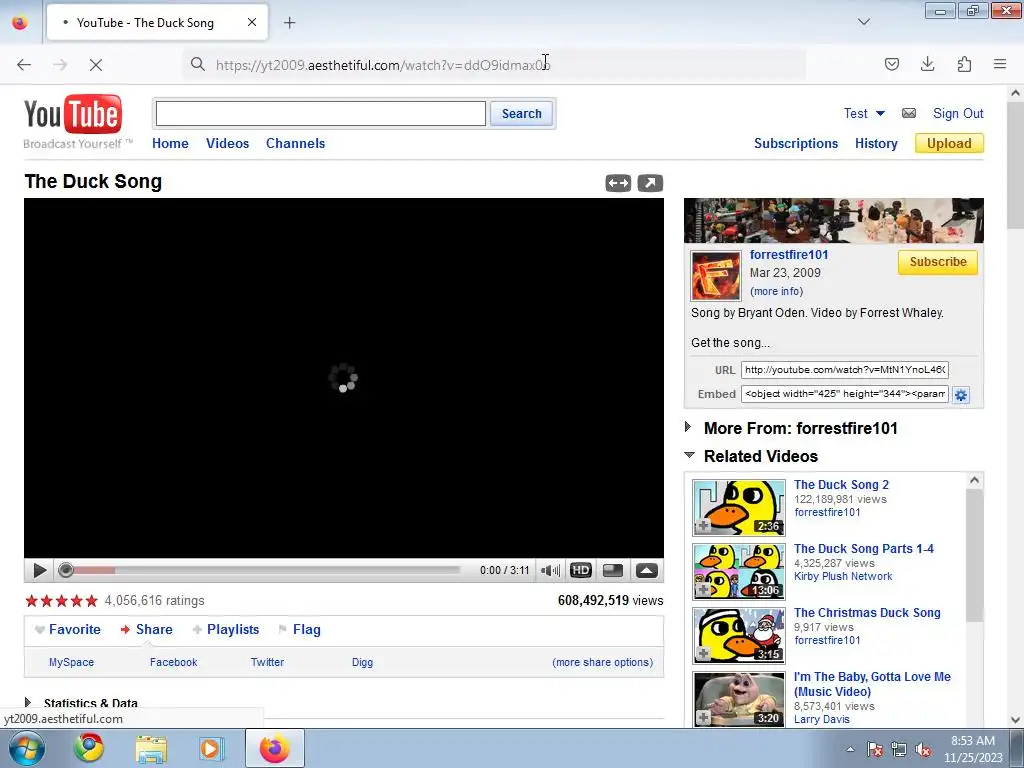Click the forrestfire101 channel avatar
The height and width of the screenshot is (768, 1024).
[x=716, y=276]
